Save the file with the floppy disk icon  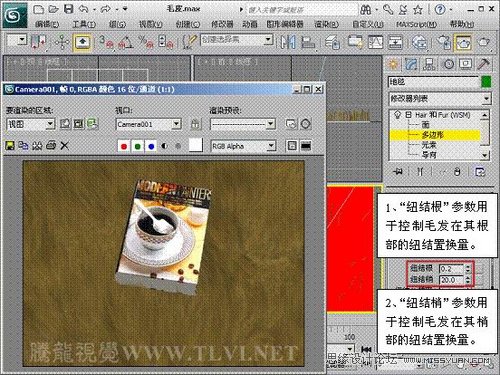pos(69,9)
